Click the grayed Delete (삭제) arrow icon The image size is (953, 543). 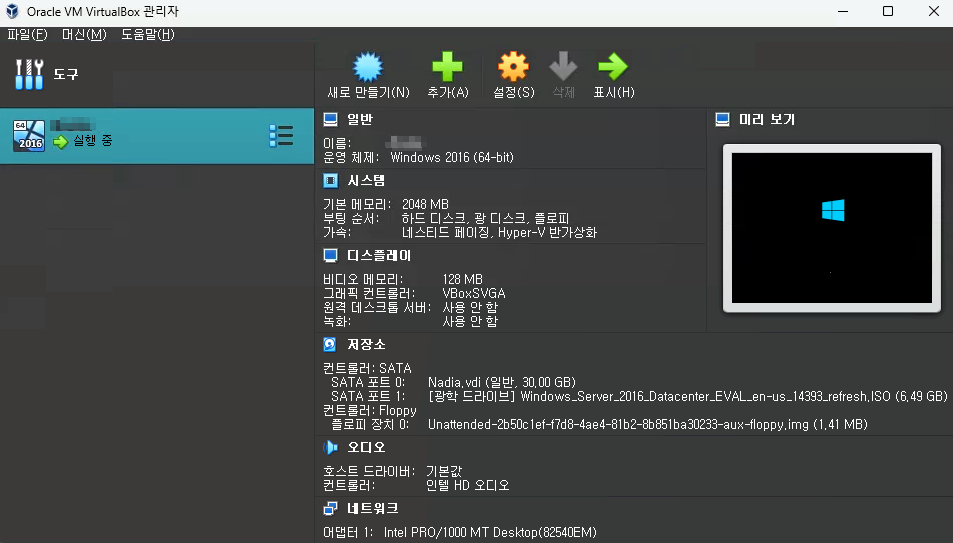point(563,66)
